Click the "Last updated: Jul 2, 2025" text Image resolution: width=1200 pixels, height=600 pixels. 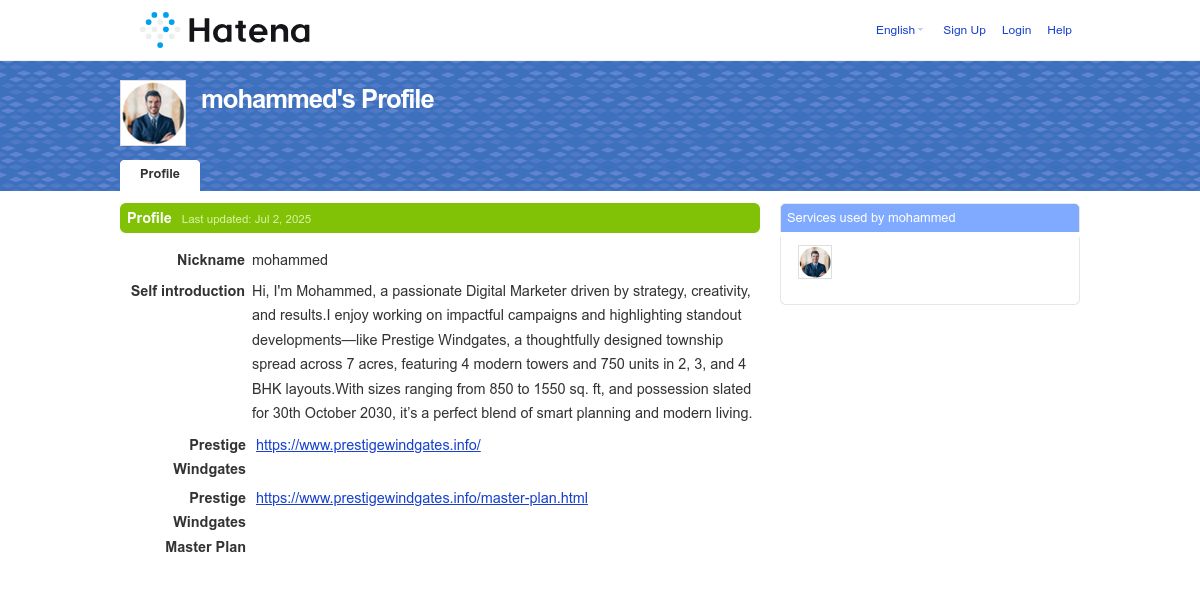pos(246,219)
